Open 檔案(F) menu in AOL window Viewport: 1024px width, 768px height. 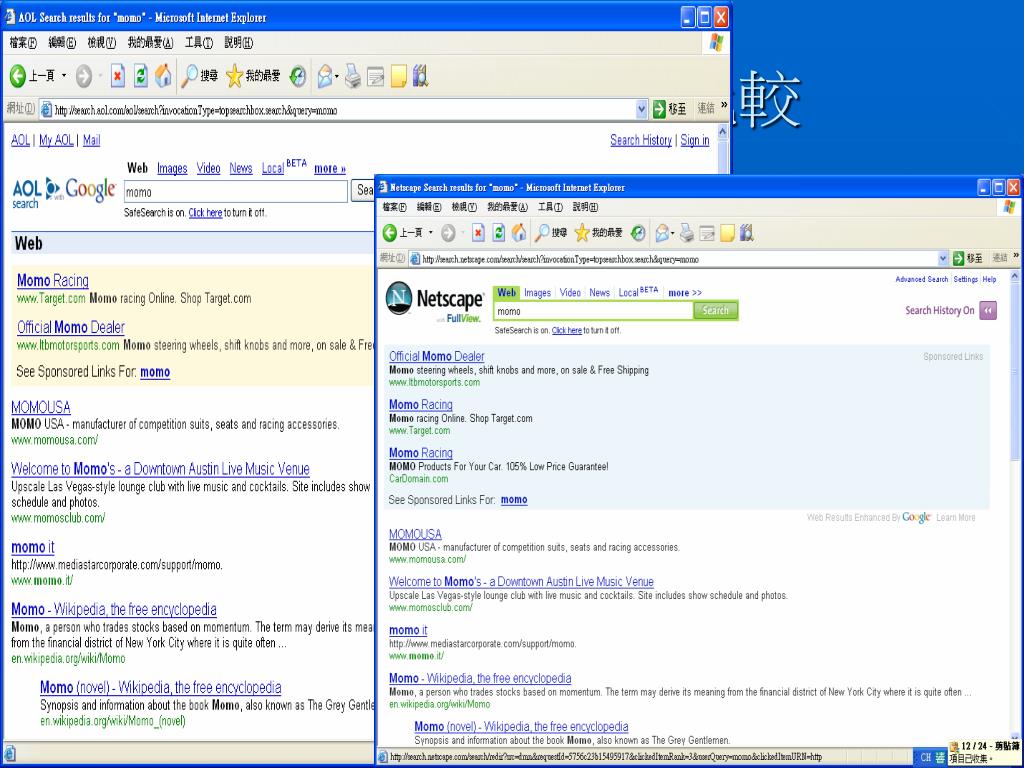coord(23,42)
